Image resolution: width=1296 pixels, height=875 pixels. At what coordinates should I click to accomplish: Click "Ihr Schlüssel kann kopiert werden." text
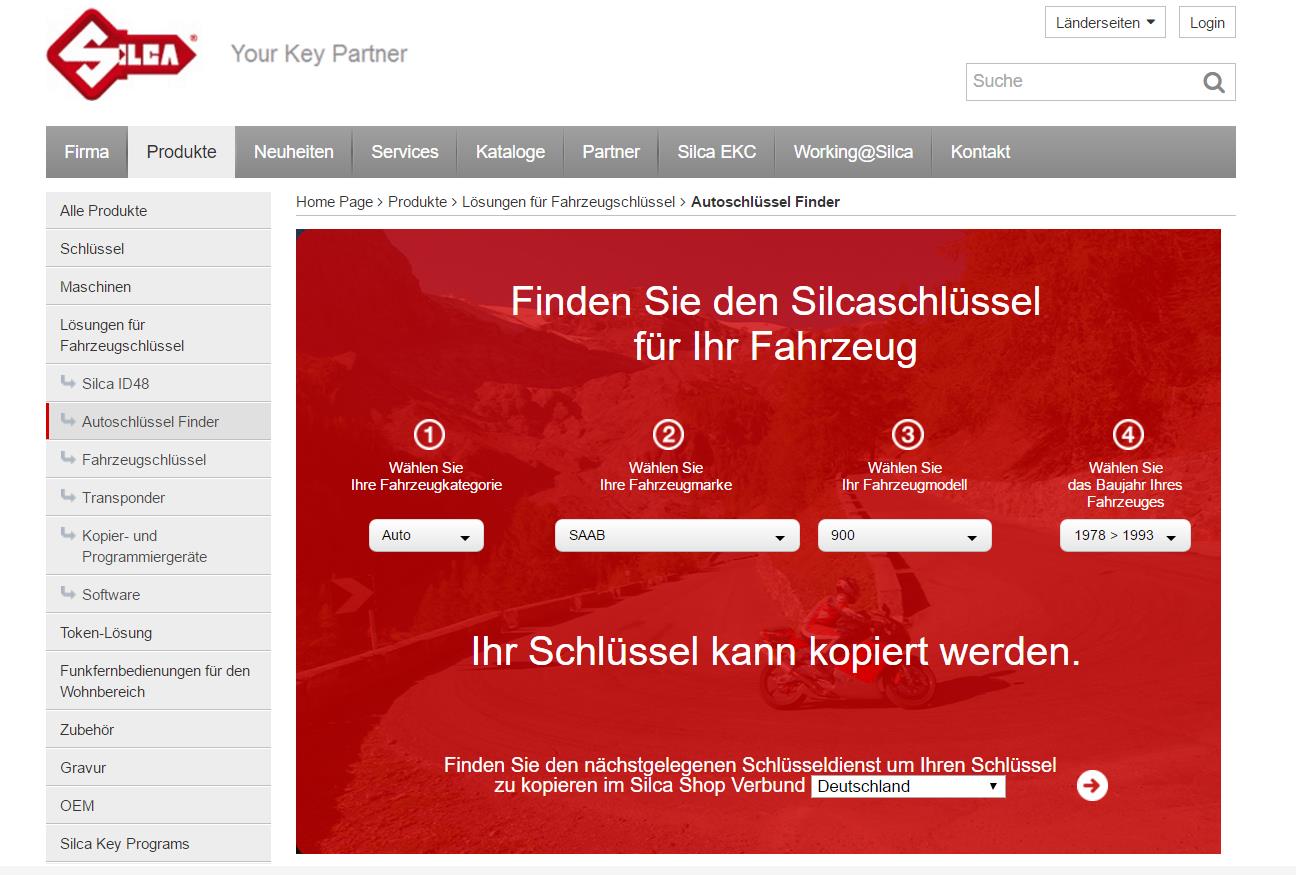coord(776,652)
